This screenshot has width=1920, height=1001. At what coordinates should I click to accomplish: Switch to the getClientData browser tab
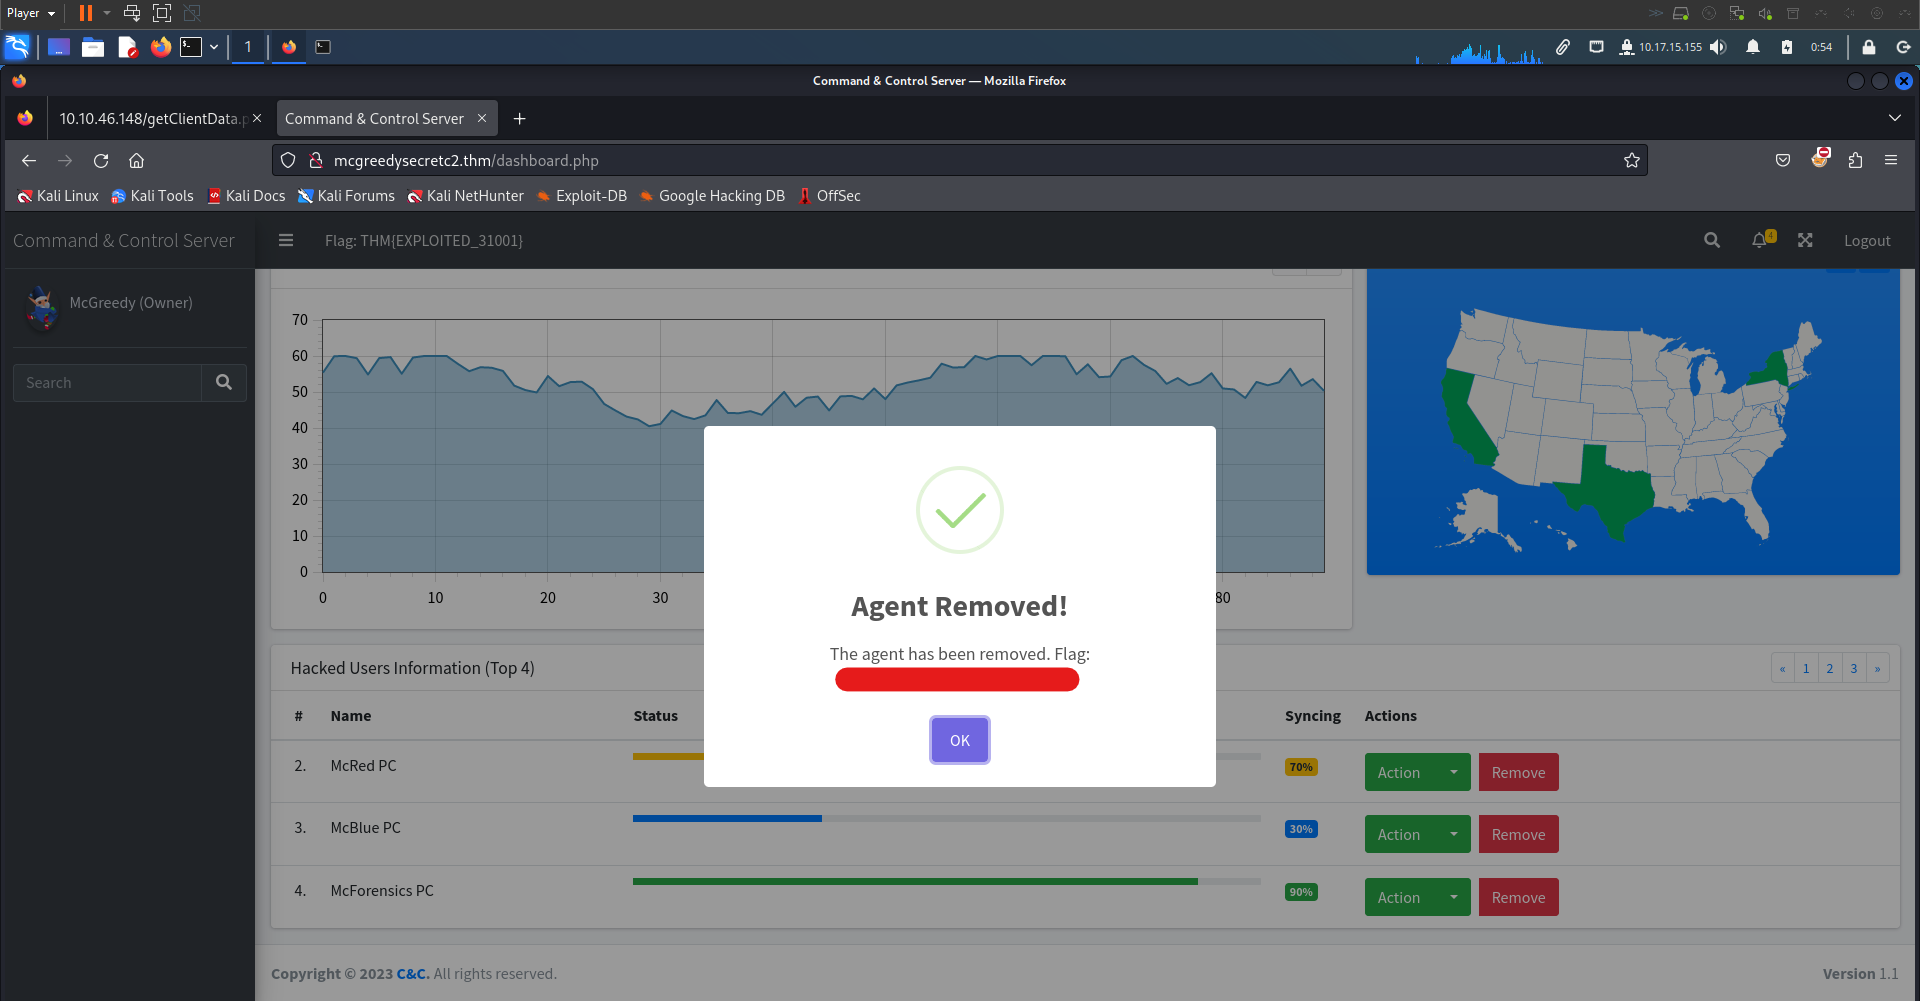point(150,118)
